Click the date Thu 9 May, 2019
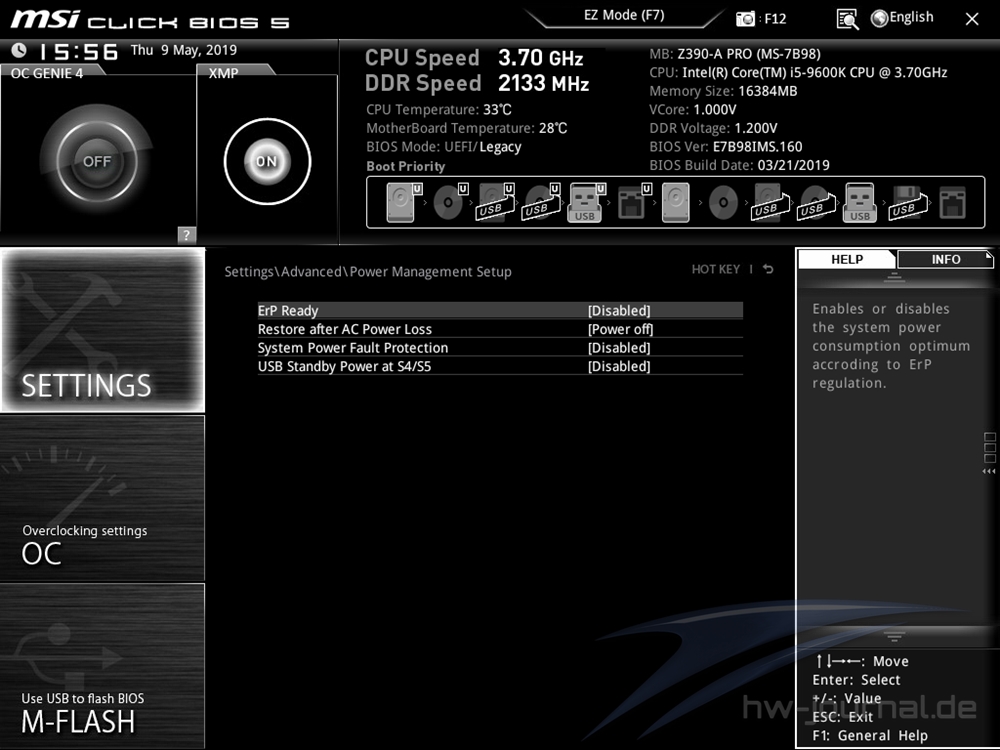The height and width of the screenshot is (750, 1000). [x=184, y=50]
